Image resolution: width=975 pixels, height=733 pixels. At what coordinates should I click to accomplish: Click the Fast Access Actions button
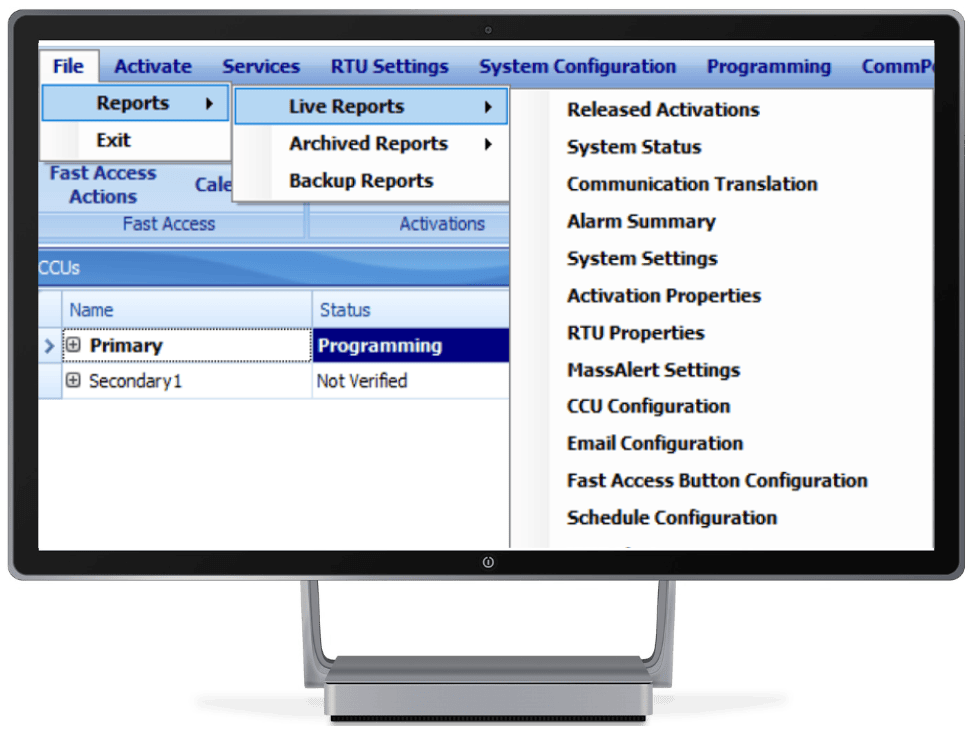click(102, 184)
